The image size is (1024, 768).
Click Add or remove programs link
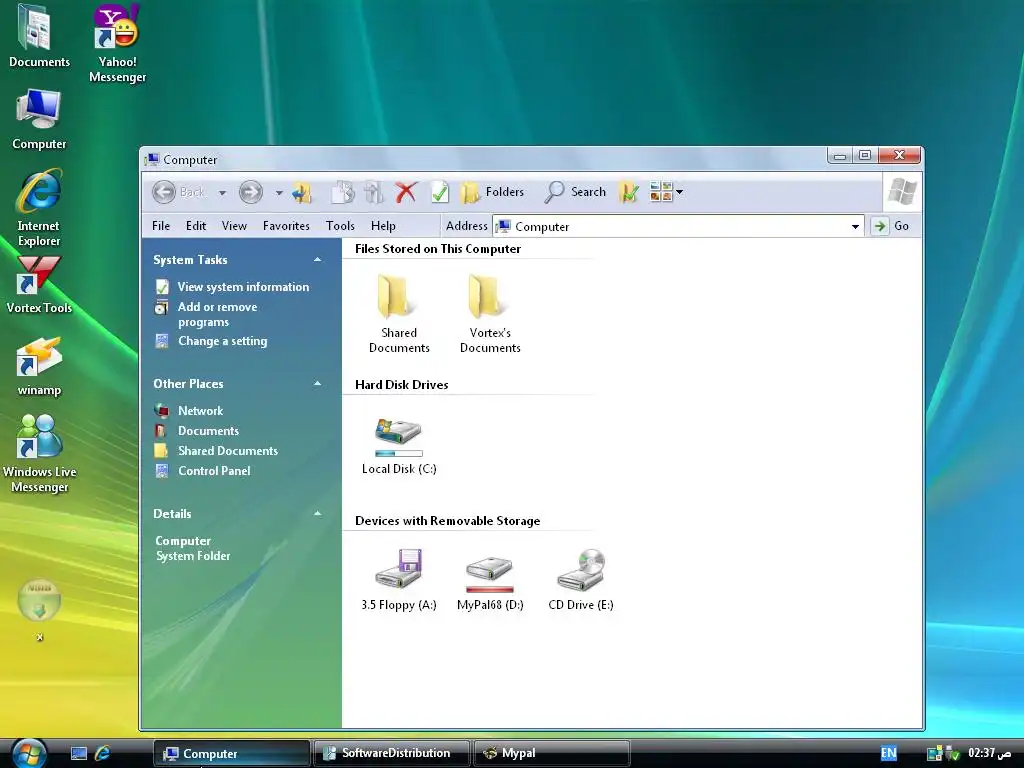click(x=217, y=314)
